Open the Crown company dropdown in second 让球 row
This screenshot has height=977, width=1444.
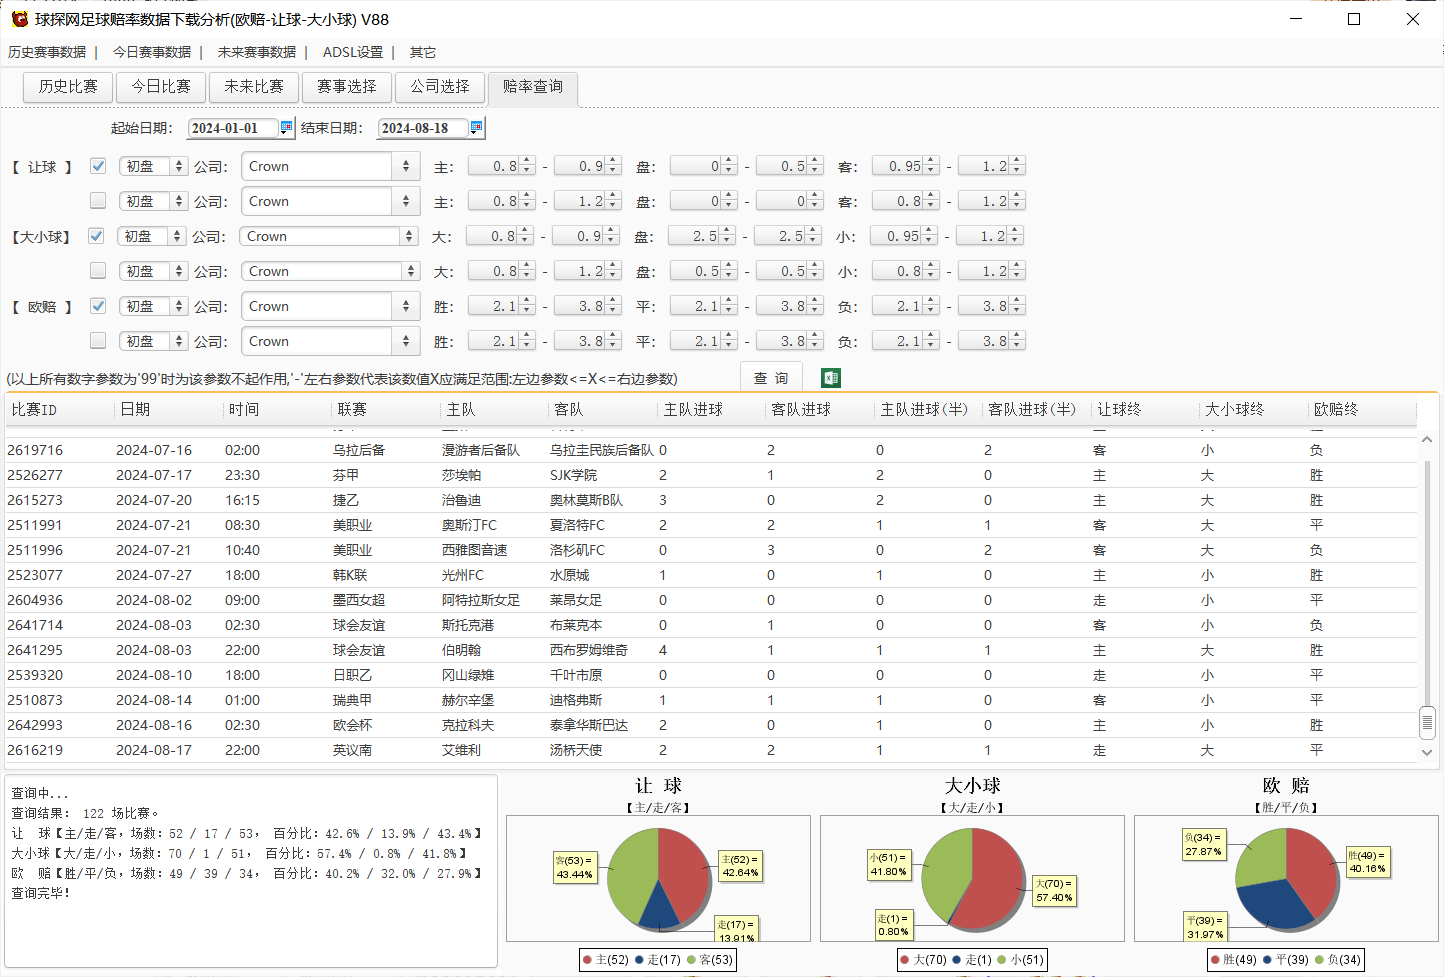329,201
